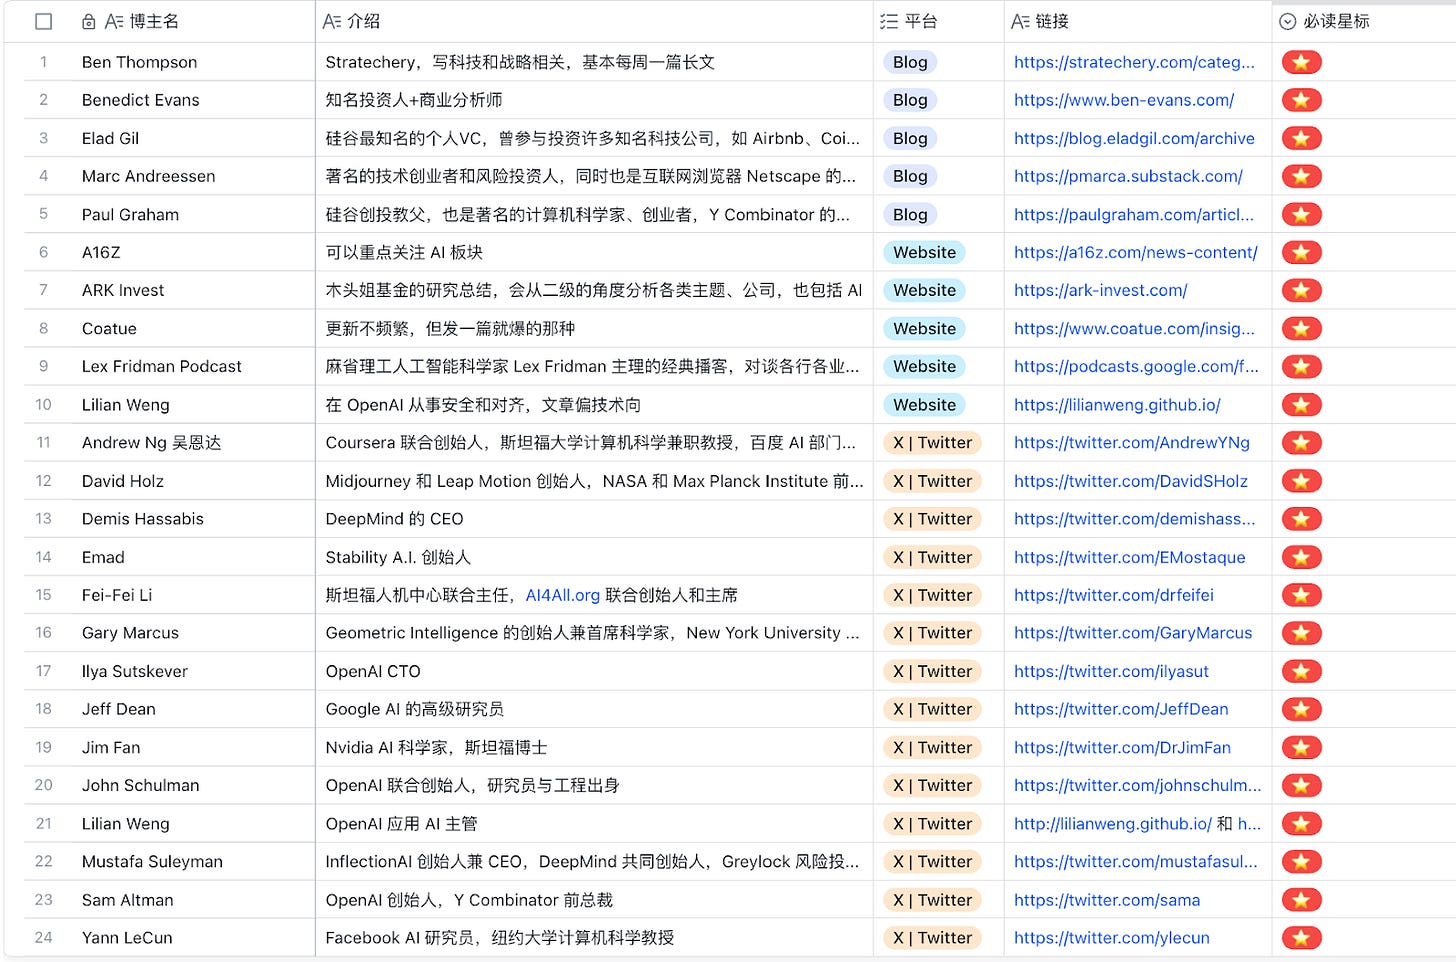Click the 'OpenAI CTO' description cell
1456x962 pixels.
pyautogui.click(x=595, y=671)
